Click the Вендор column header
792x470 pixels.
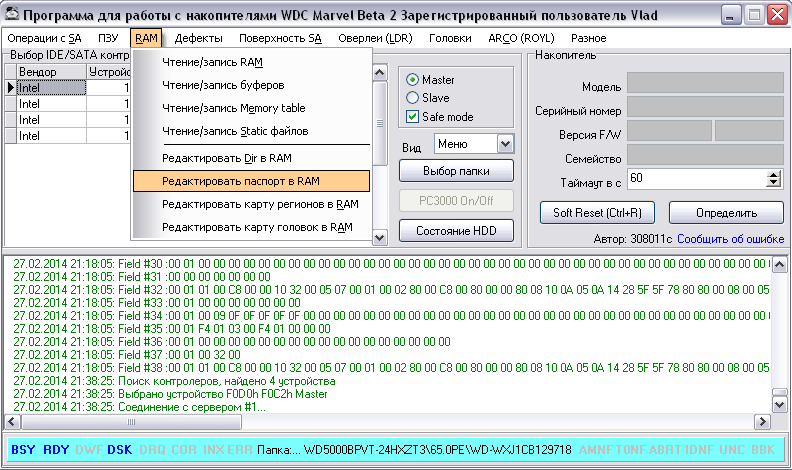(52, 72)
